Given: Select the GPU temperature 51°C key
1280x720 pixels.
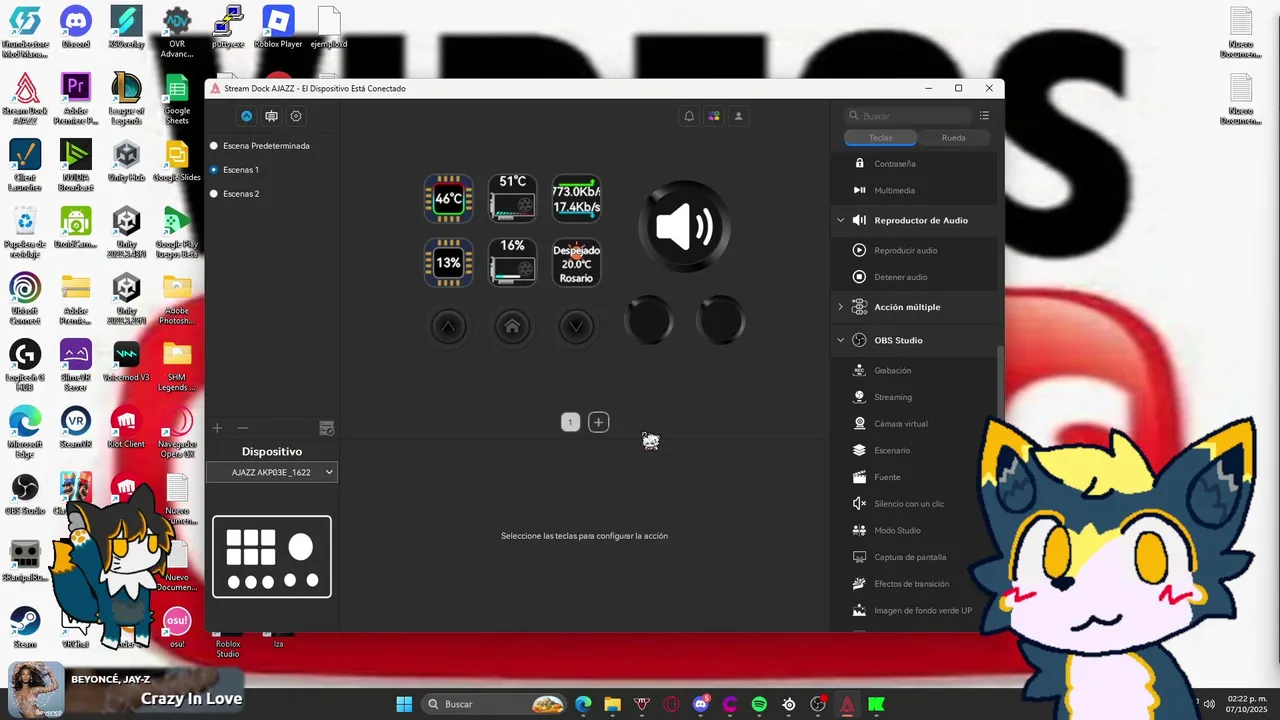Looking at the screenshot, I should (x=512, y=198).
